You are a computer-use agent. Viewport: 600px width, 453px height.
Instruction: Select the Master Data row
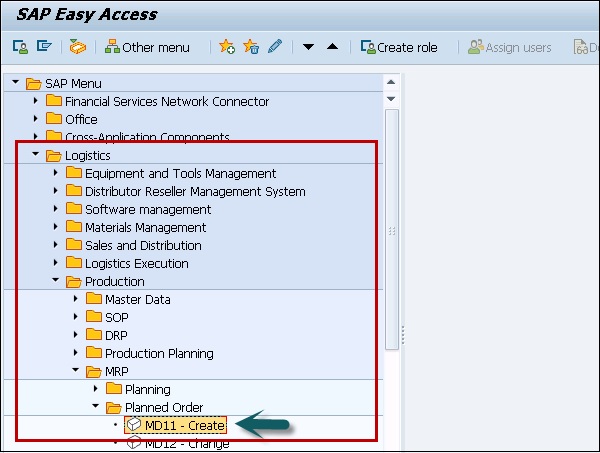click(193, 299)
